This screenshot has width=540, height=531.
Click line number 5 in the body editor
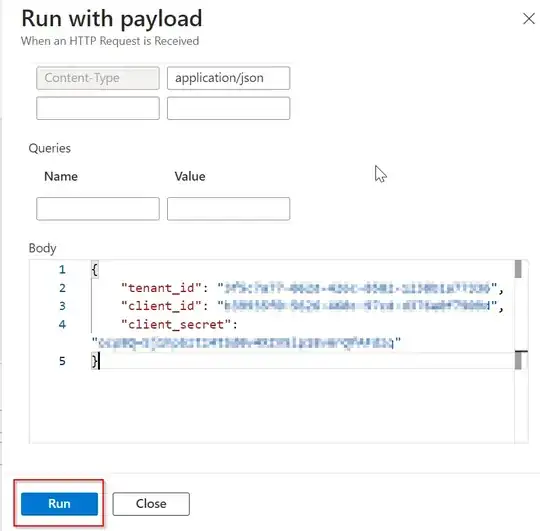pyautogui.click(x=62, y=361)
